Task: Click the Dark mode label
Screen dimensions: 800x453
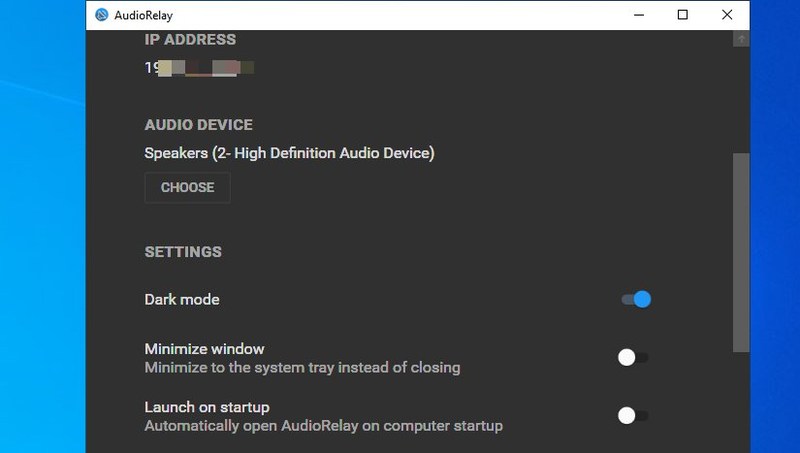Action: click(x=182, y=299)
